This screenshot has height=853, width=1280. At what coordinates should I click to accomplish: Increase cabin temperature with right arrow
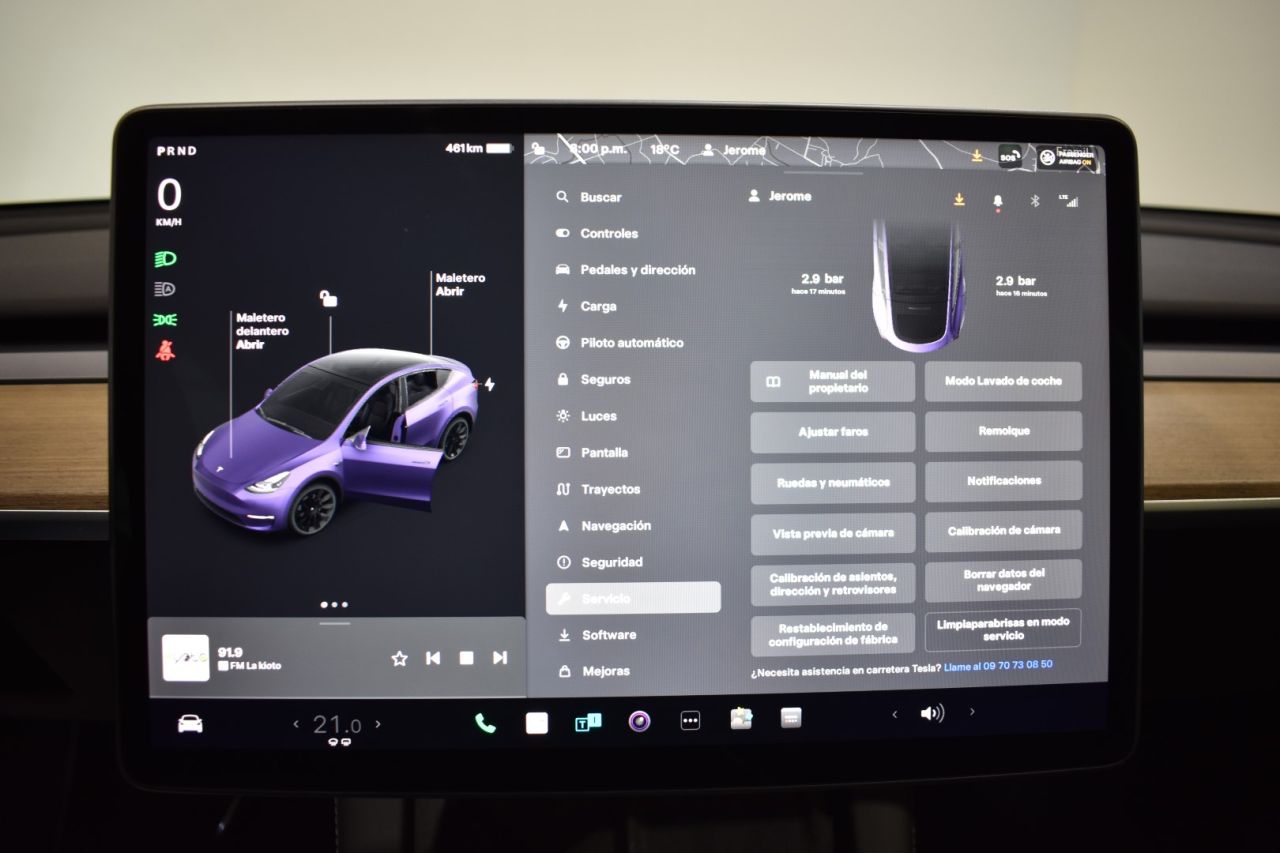(377, 724)
